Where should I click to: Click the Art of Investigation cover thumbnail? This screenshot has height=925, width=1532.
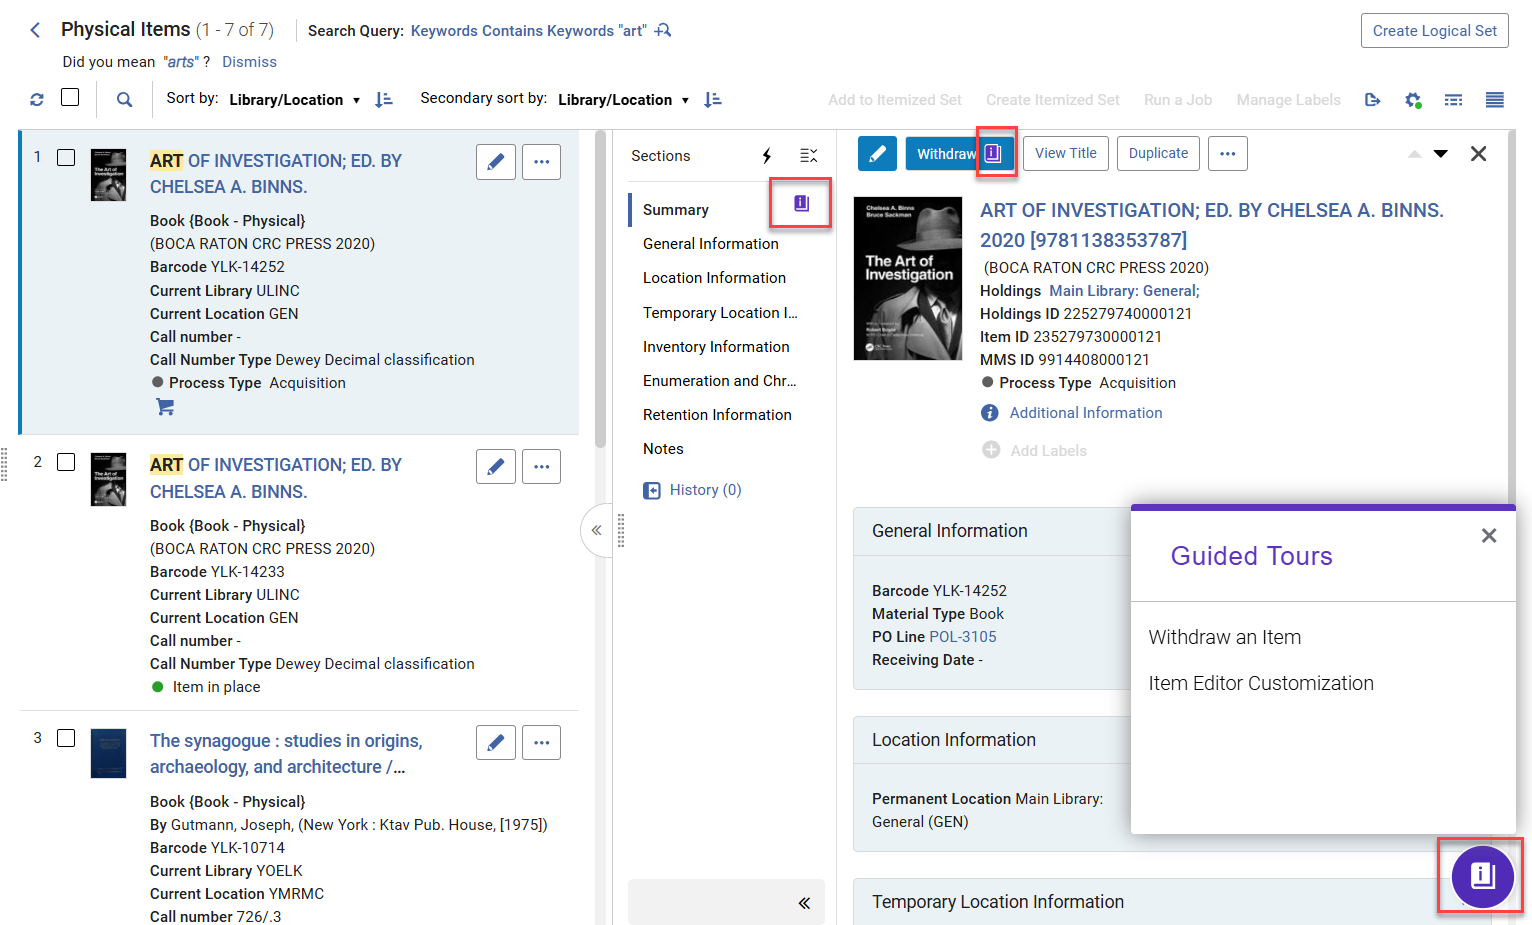pyautogui.click(x=907, y=279)
